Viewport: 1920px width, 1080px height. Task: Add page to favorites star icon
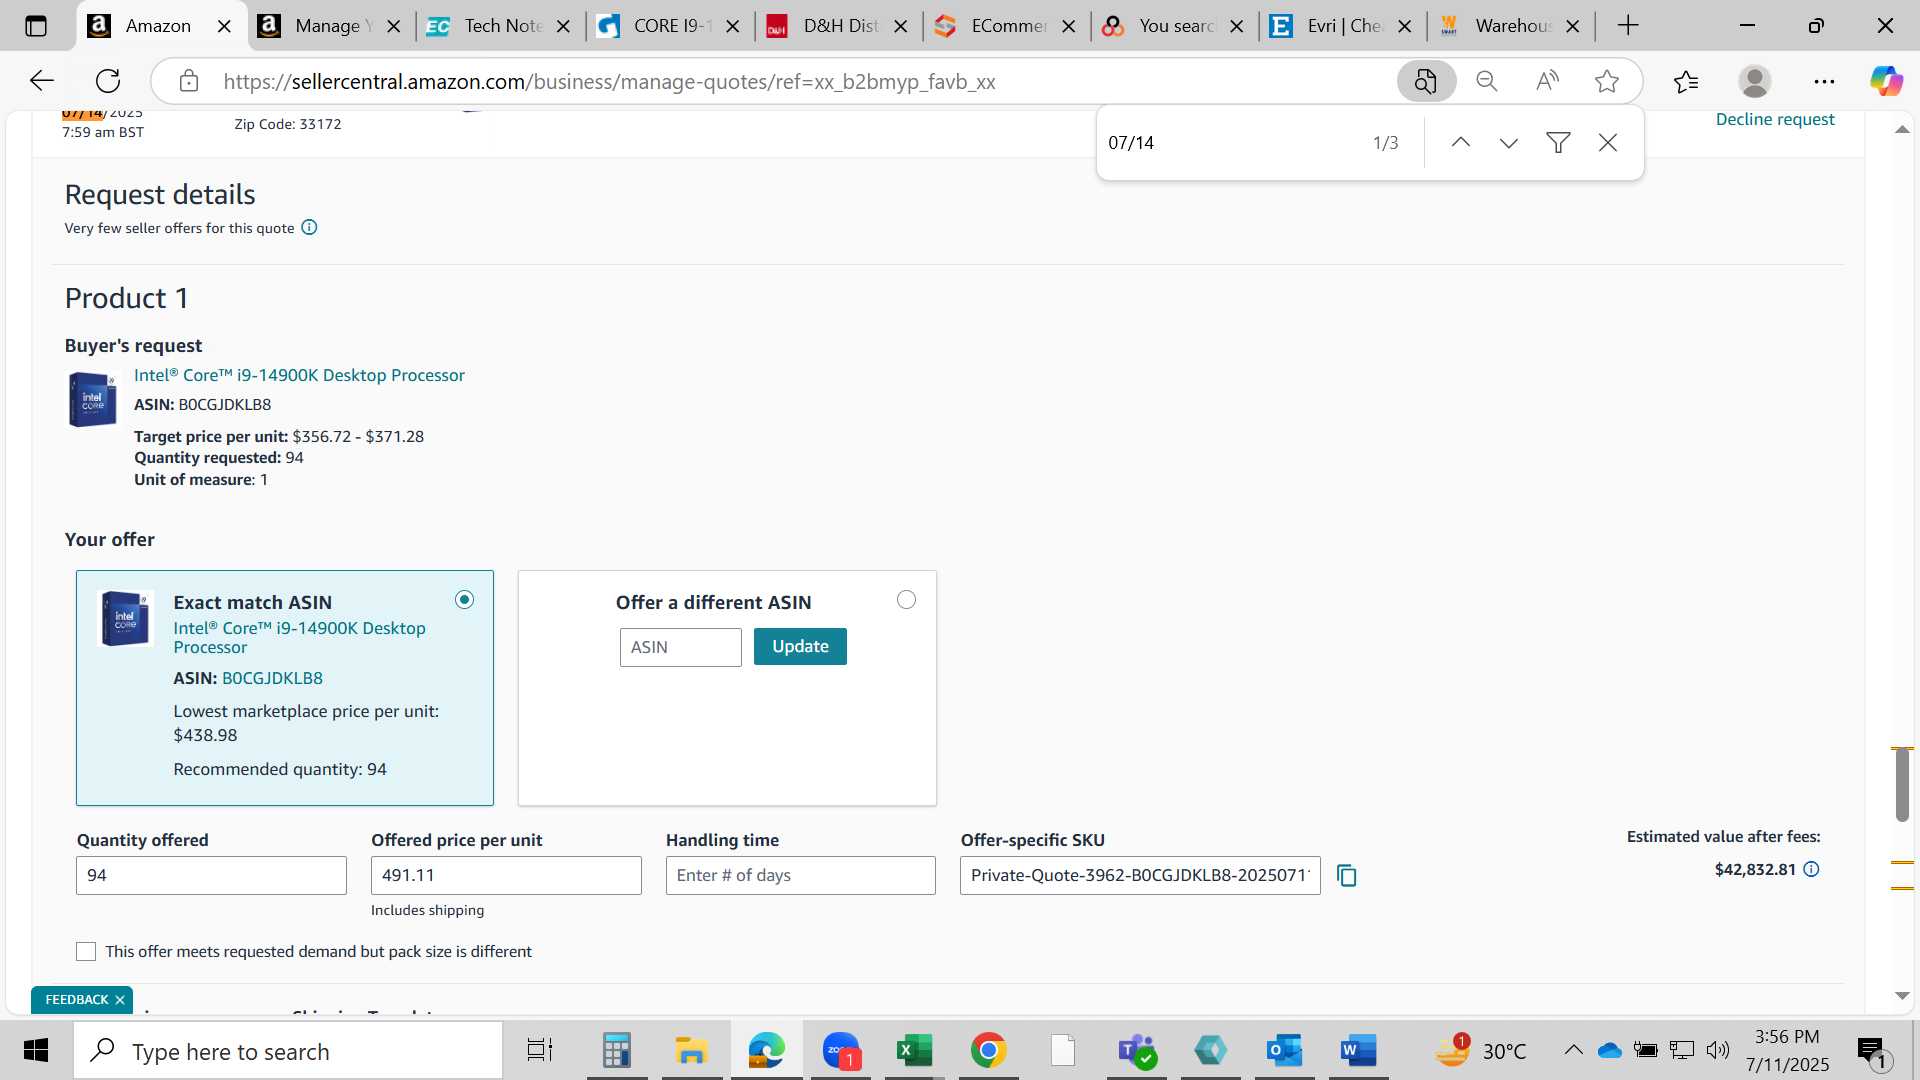pos(1607,81)
